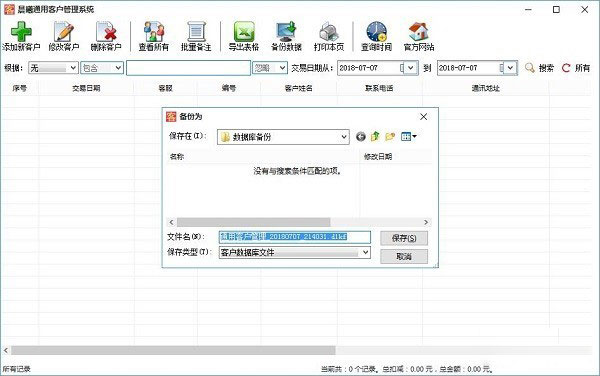
Task: Open the start transaction date picker dropdown
Action: point(410,68)
